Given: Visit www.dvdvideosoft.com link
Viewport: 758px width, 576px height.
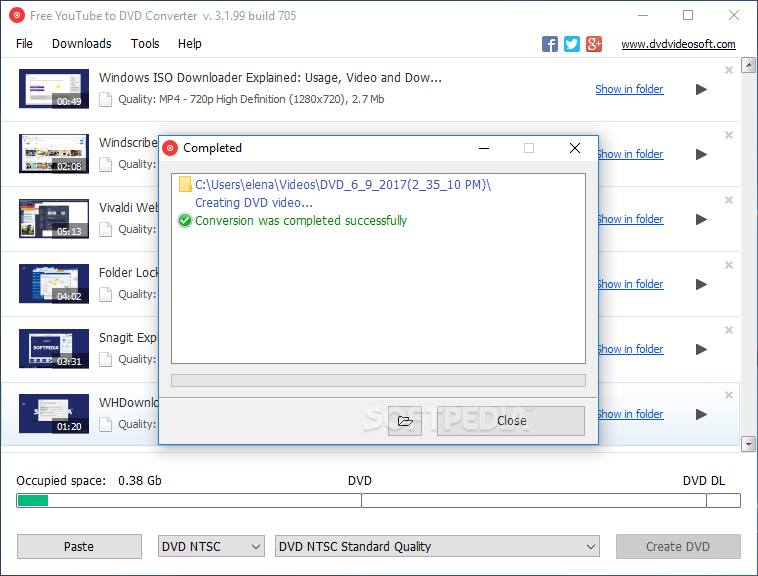Looking at the screenshot, I should coord(678,44).
